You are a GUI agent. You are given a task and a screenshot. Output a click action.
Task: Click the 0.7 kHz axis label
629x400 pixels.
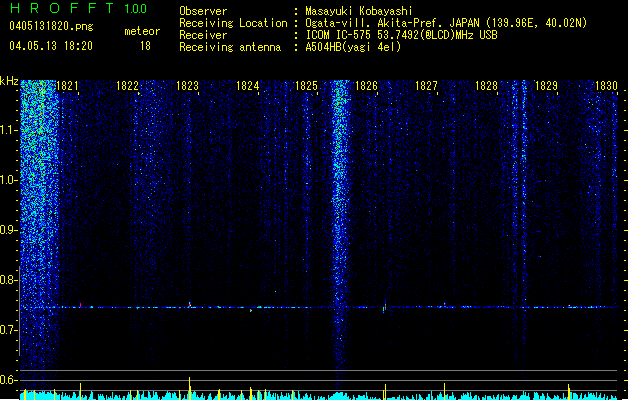click(9, 330)
